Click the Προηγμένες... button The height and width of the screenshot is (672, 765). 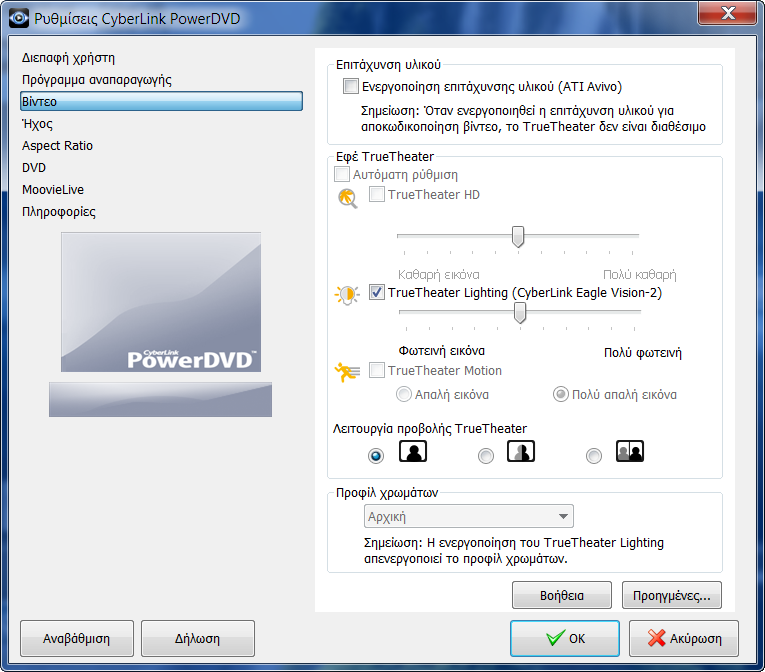pyautogui.click(x=672, y=595)
